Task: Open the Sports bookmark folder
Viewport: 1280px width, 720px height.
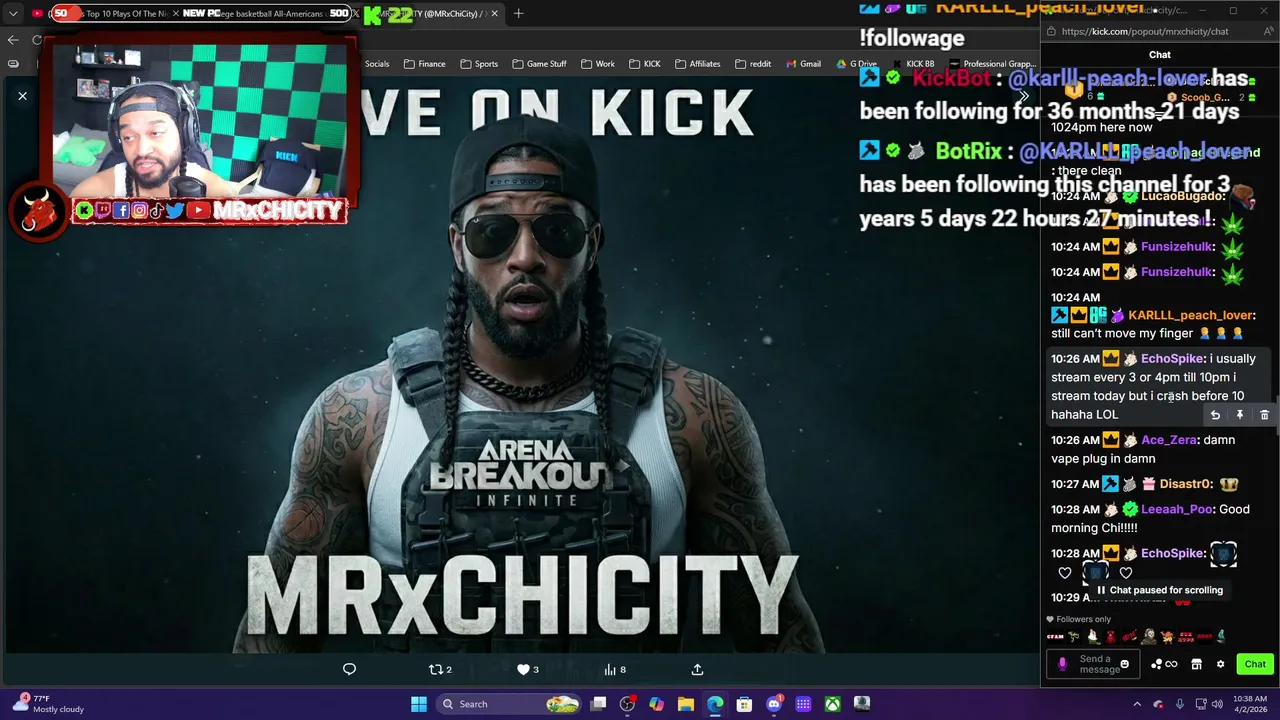Action: pyautogui.click(x=479, y=64)
